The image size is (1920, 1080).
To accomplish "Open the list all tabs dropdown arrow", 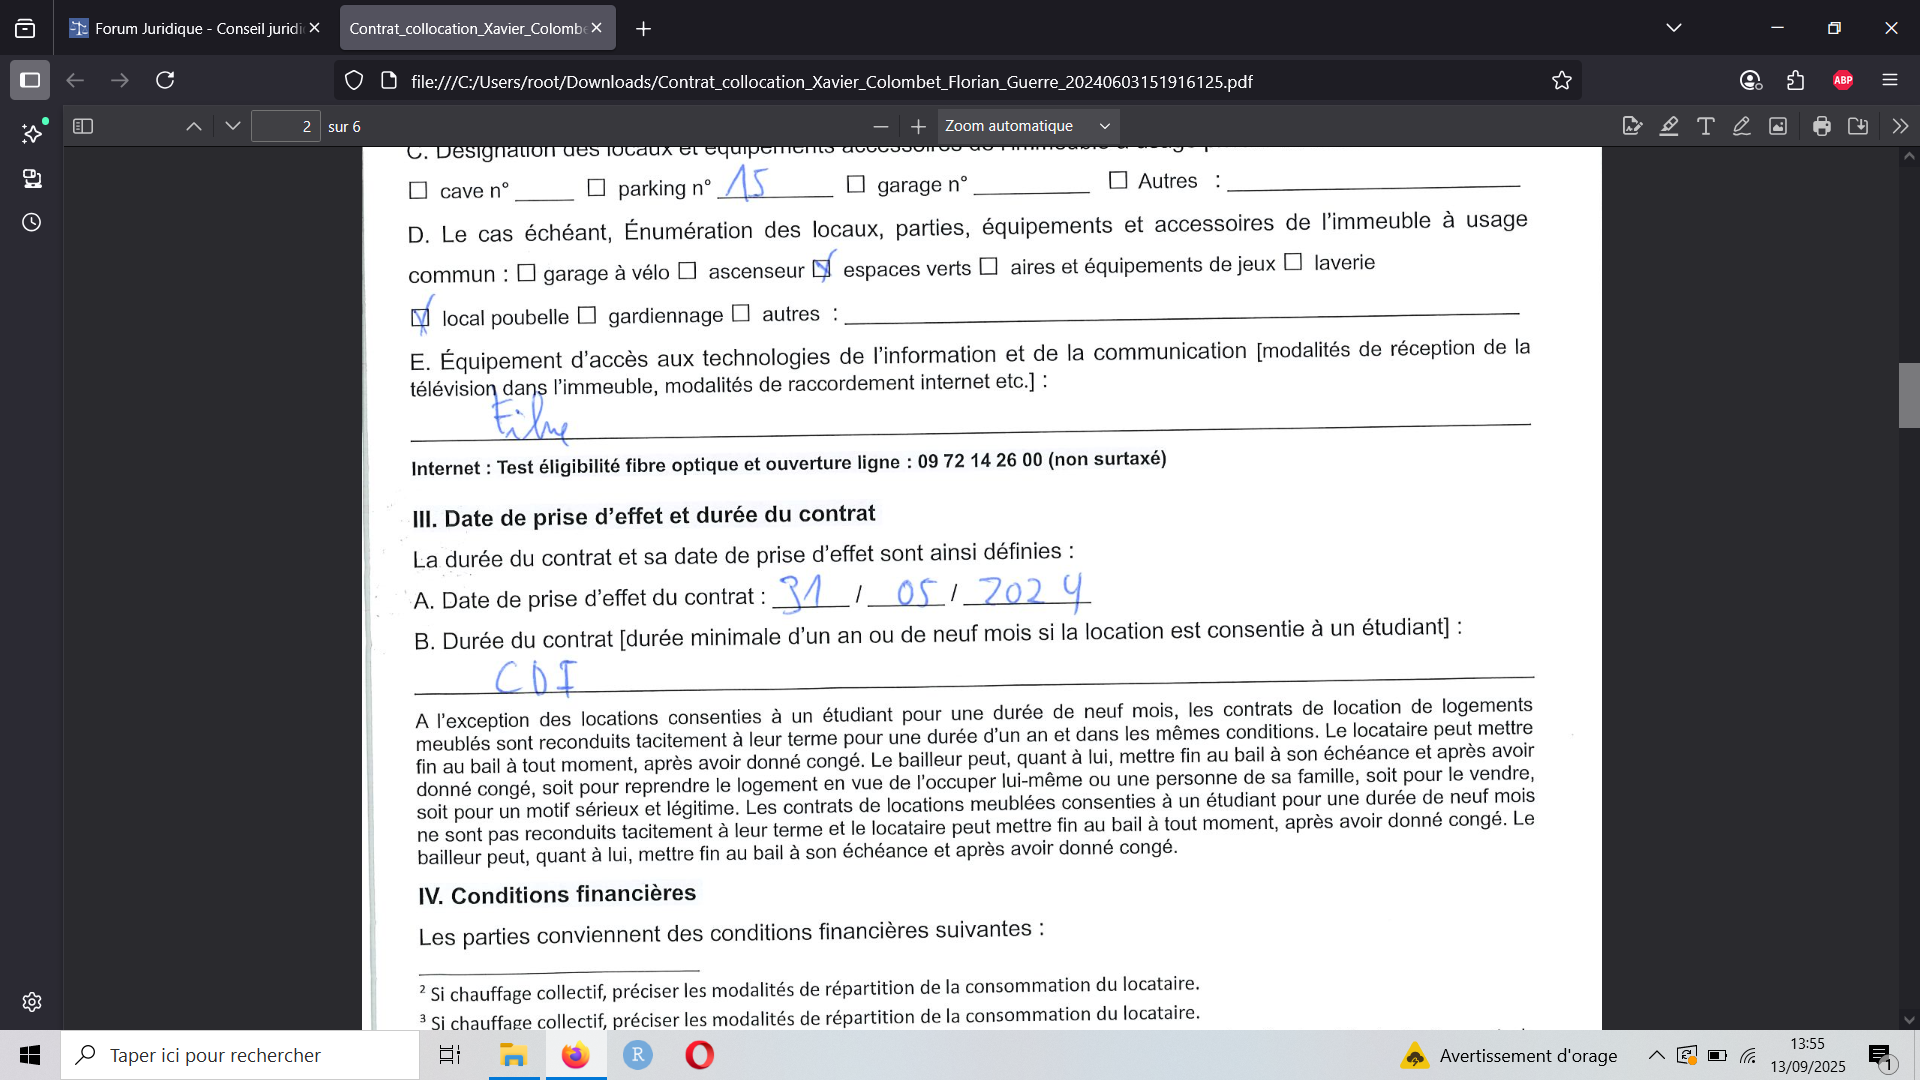I will tap(1674, 28).
